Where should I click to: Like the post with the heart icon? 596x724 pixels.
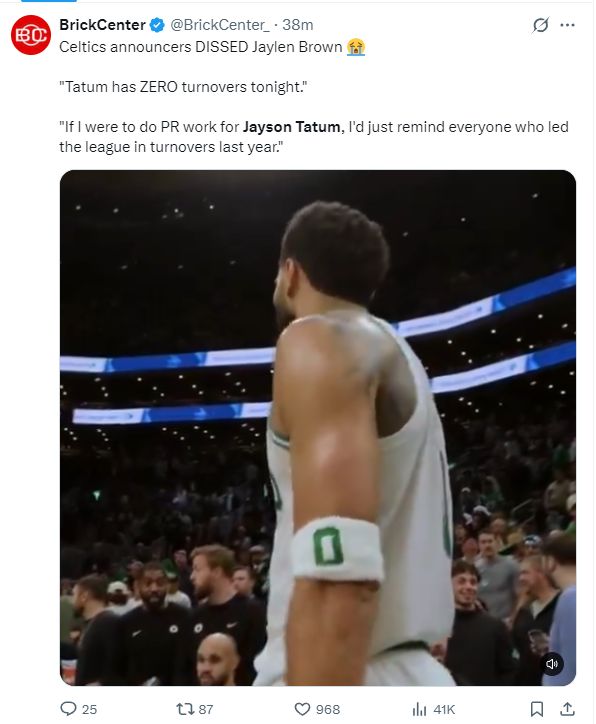[x=302, y=709]
